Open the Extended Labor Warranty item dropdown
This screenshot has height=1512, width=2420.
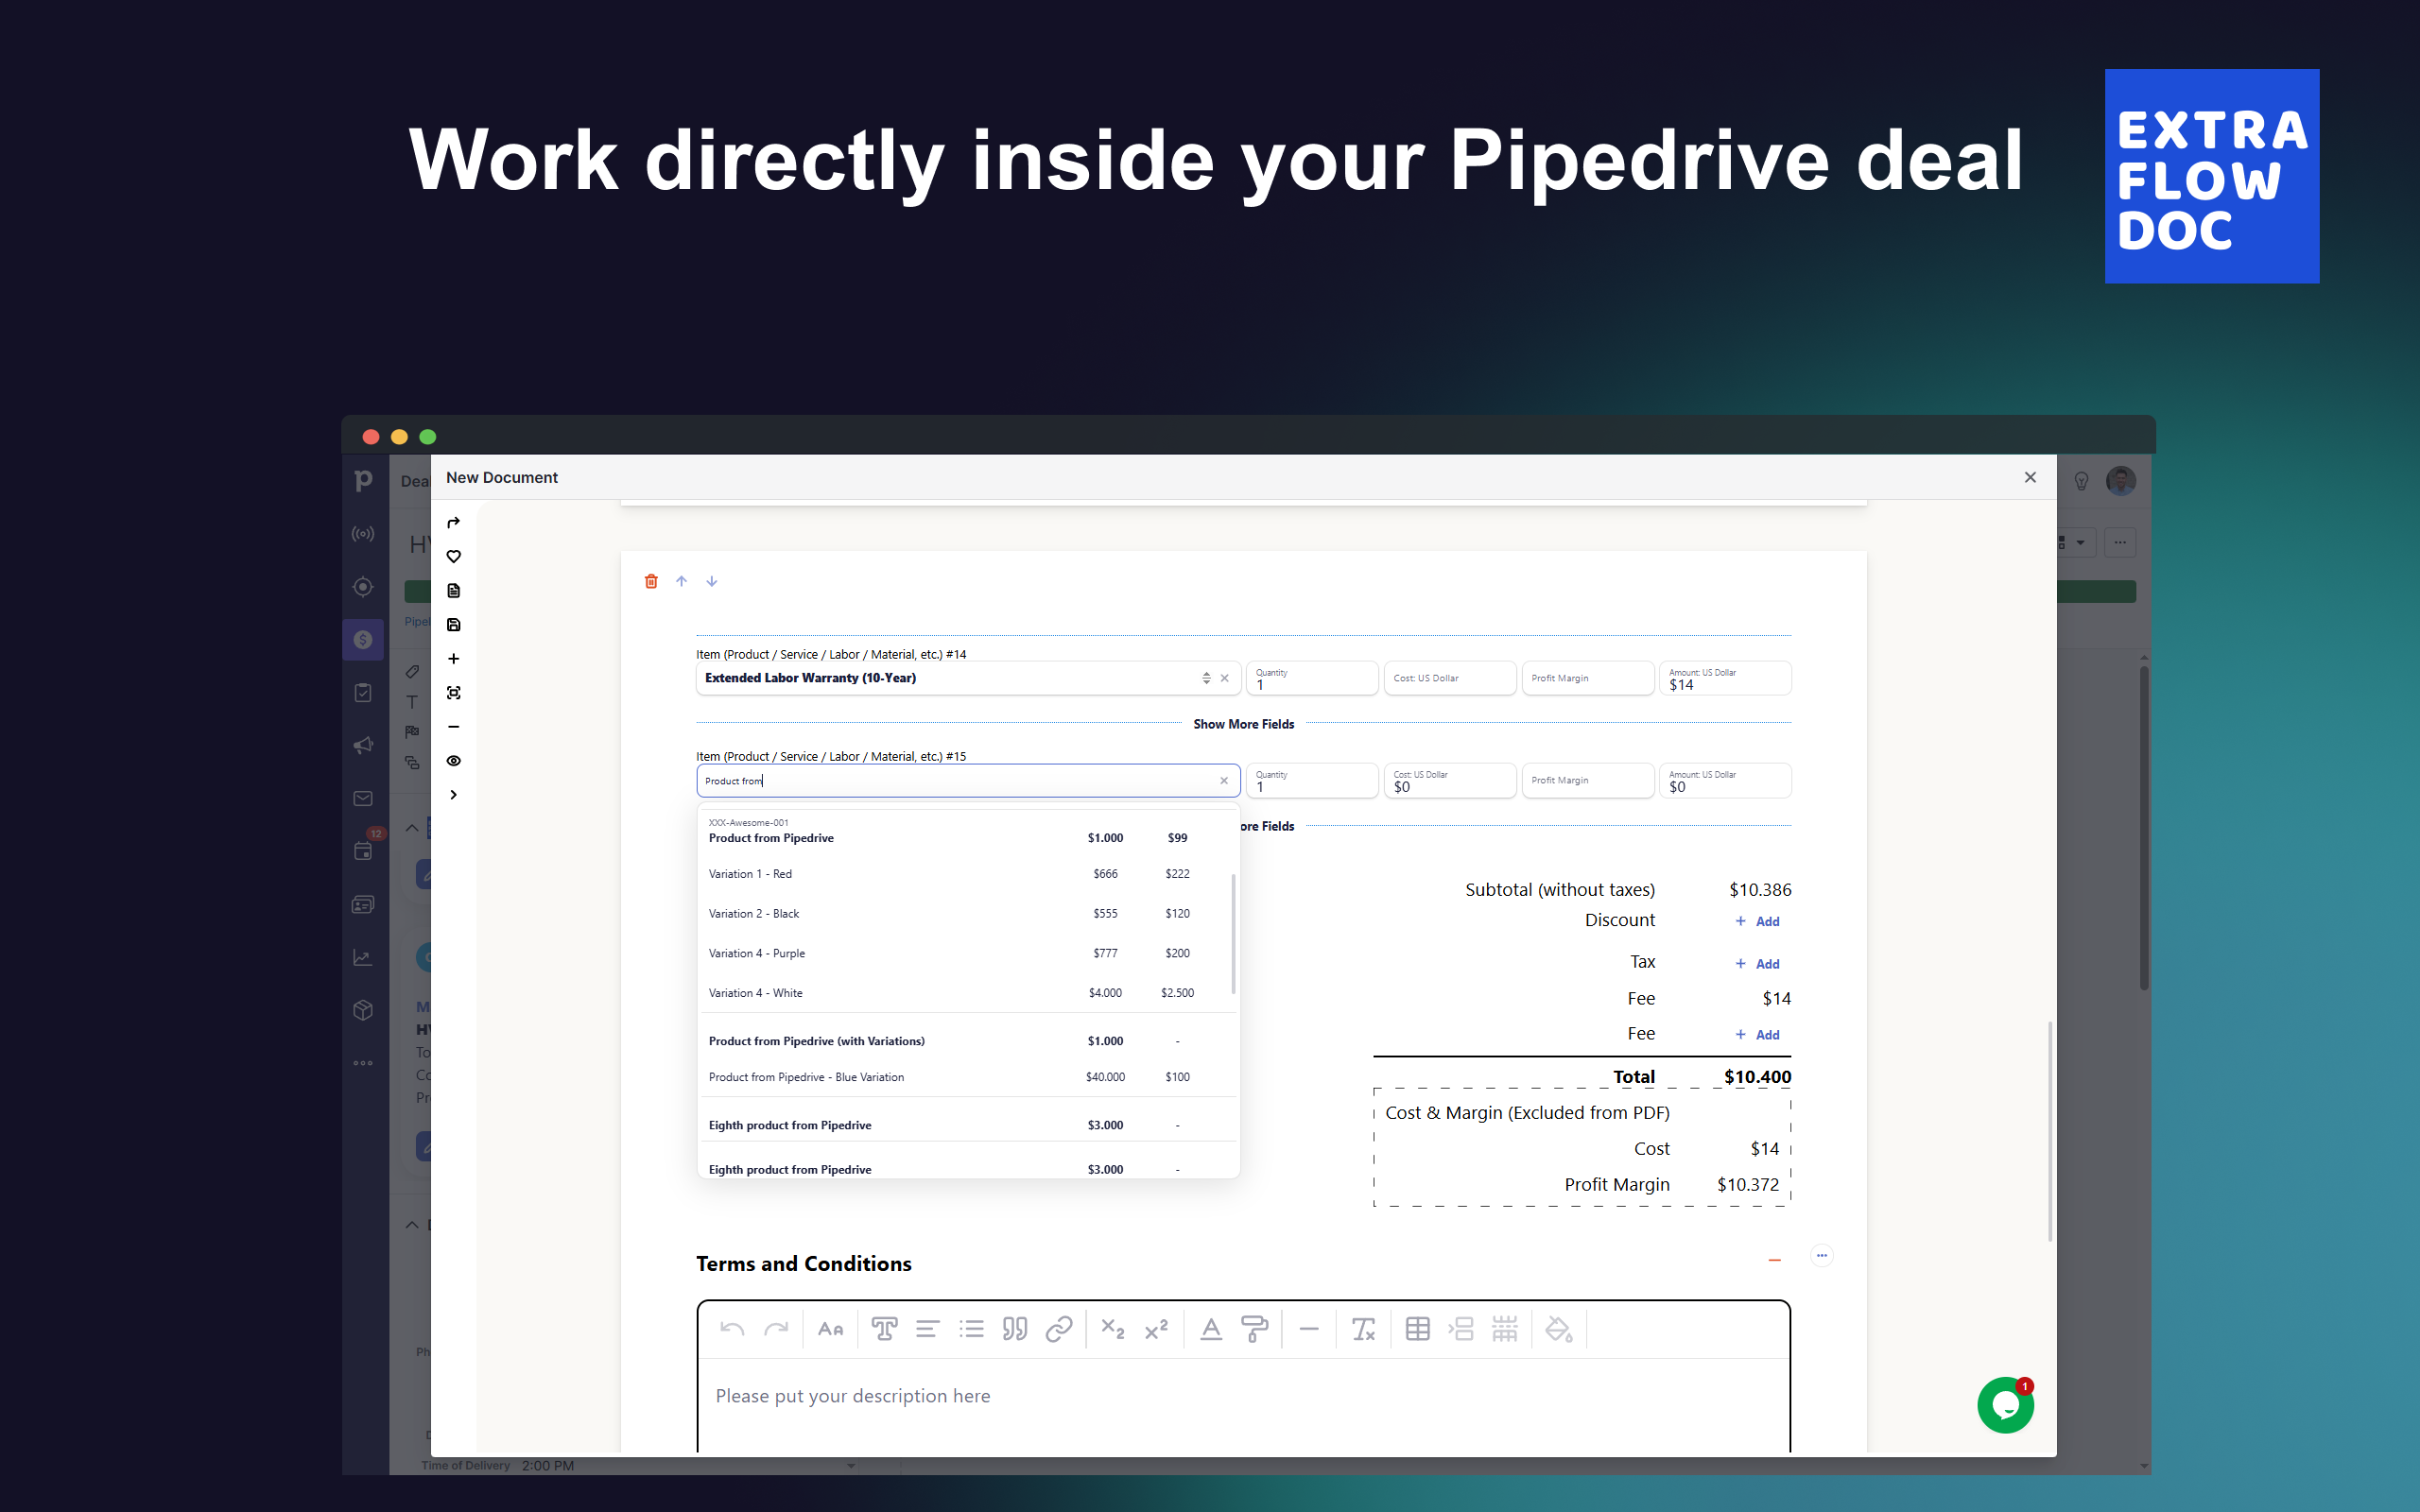[x=1206, y=678]
